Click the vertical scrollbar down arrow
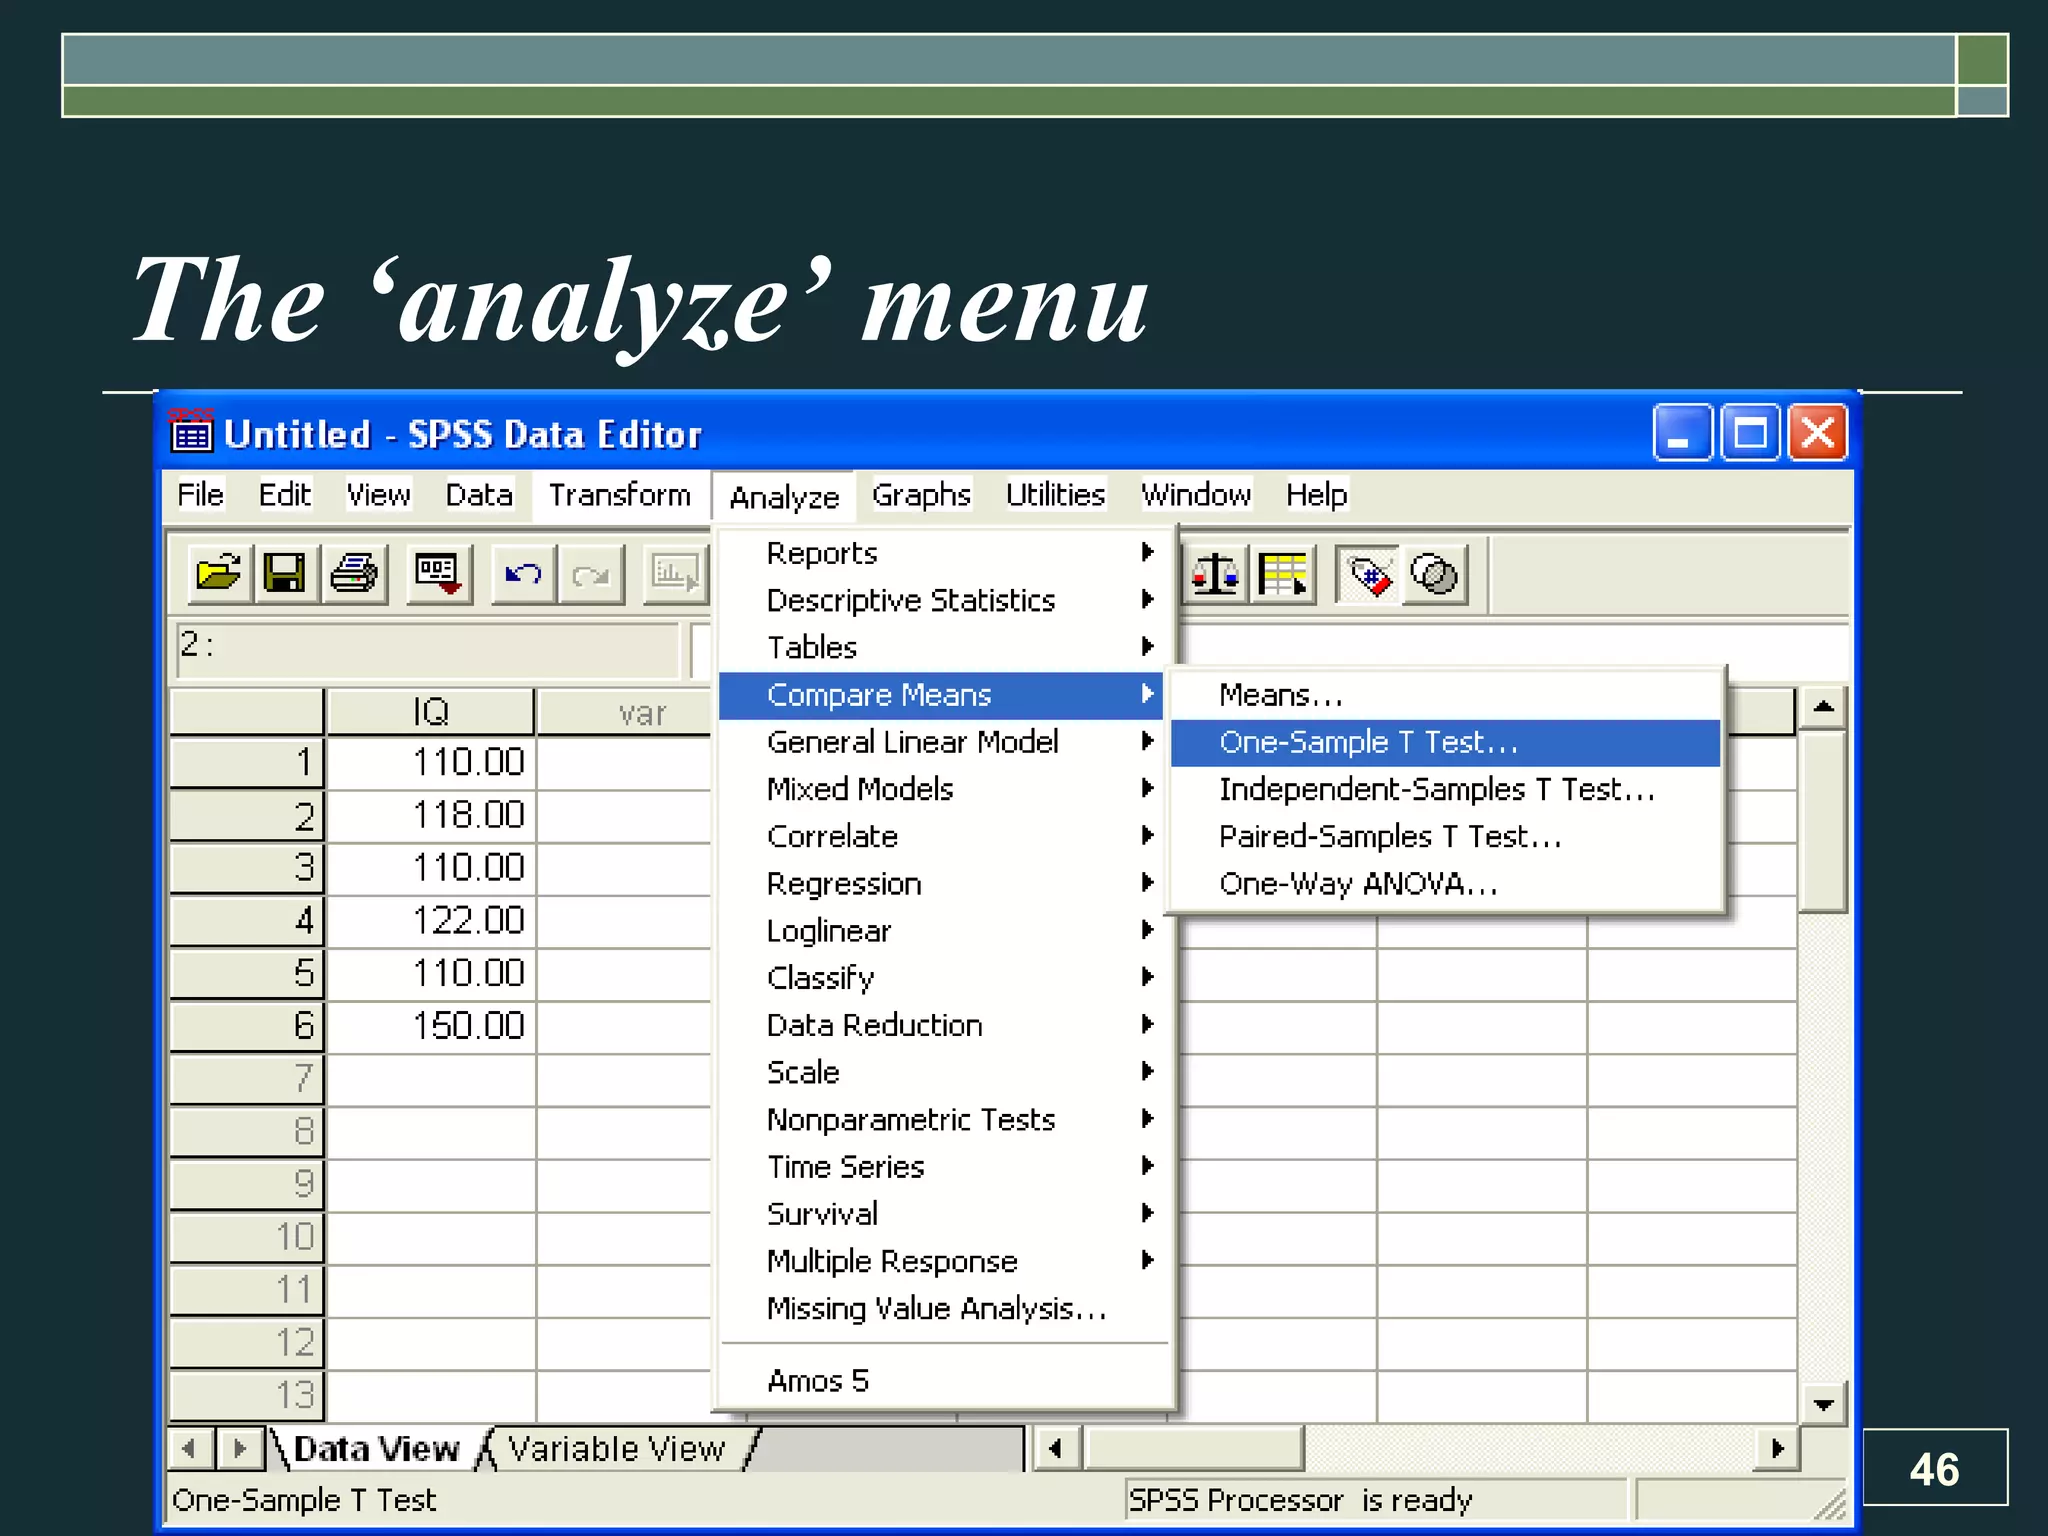Viewport: 2048px width, 1536px height. click(1823, 1404)
